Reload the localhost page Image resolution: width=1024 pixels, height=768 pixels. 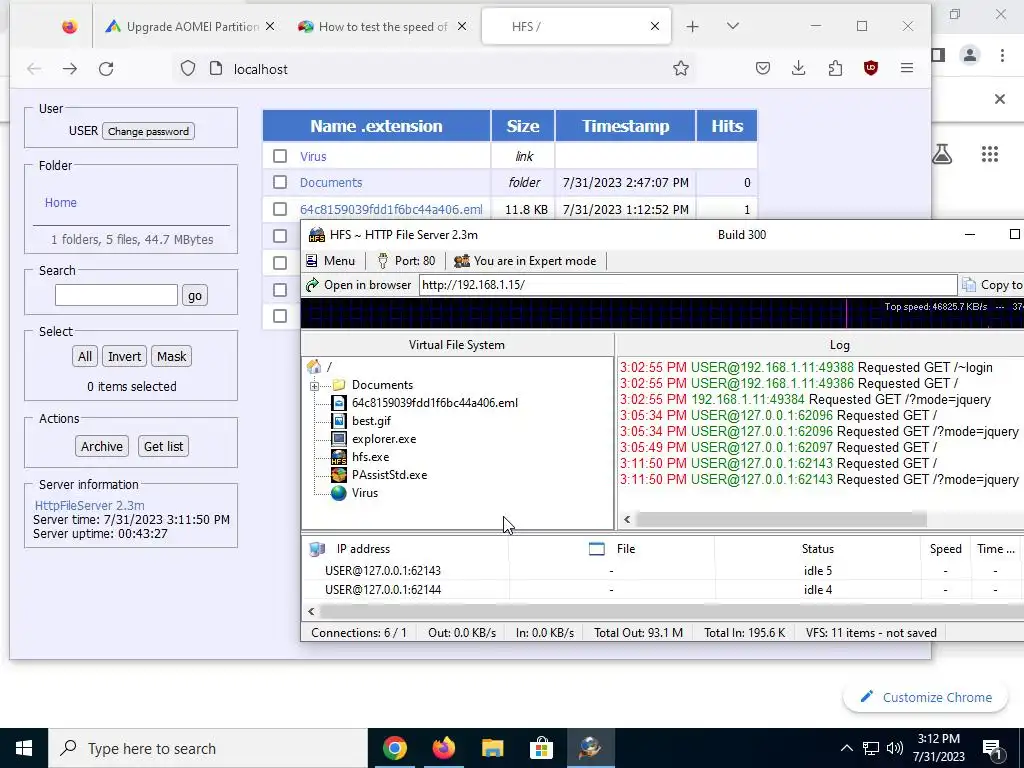pyautogui.click(x=106, y=69)
